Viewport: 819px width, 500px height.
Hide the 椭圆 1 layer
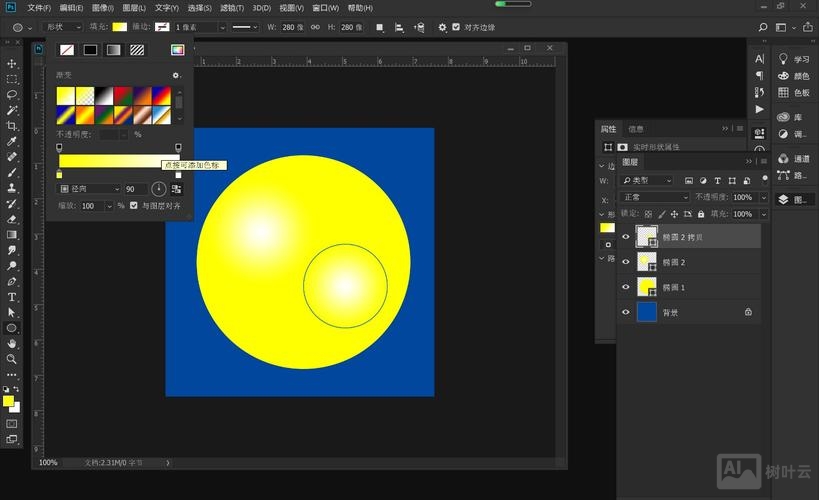click(x=626, y=287)
